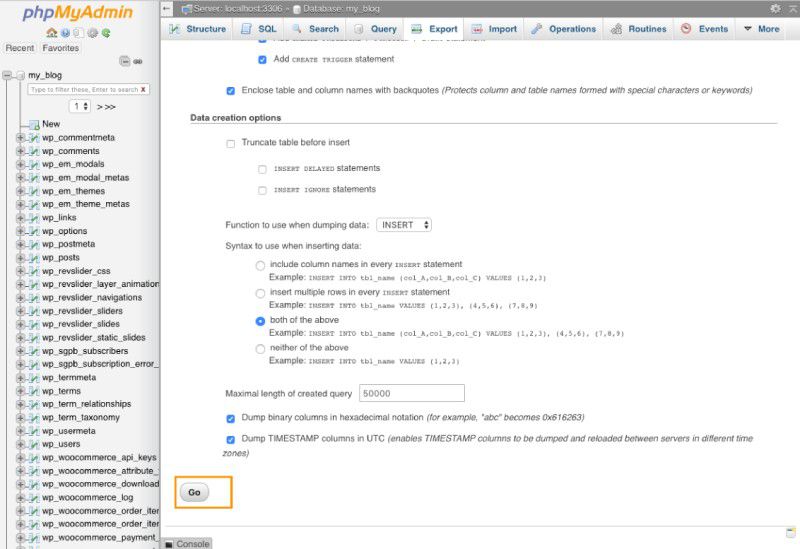The height and width of the screenshot is (549, 800).
Task: Expand the wp_users table node
Action: coord(20,444)
